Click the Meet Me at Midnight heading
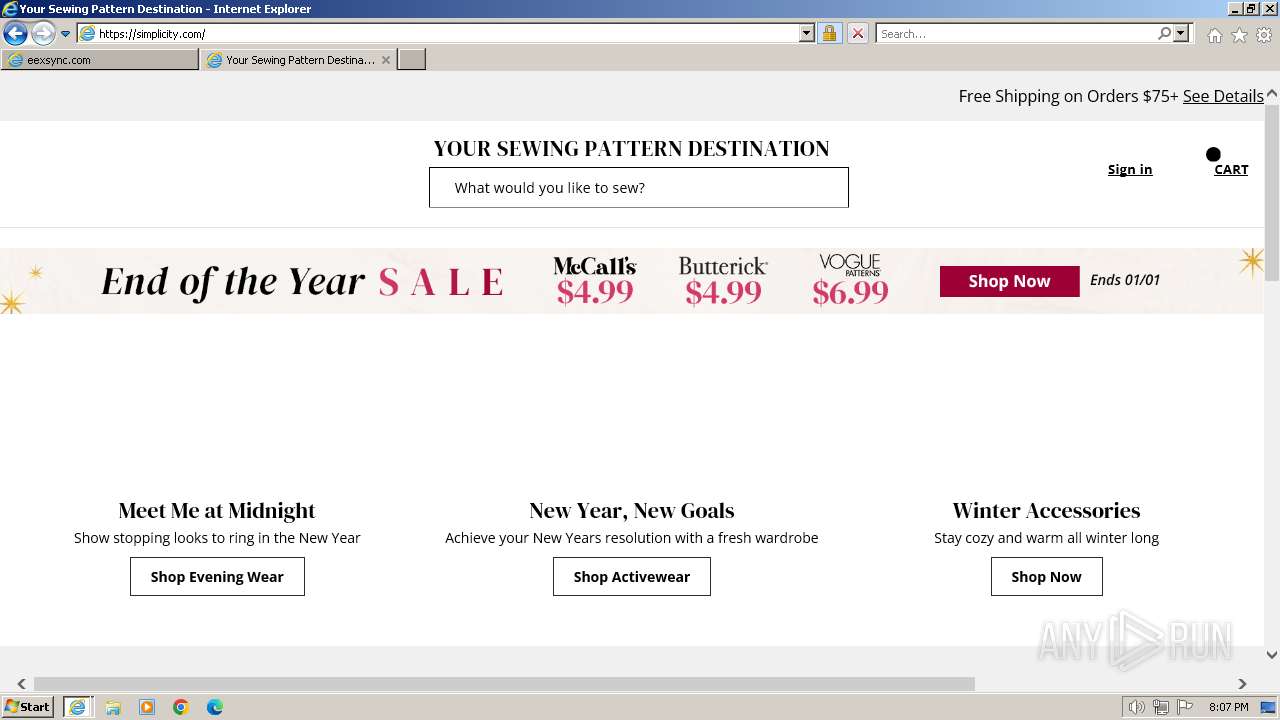Viewport: 1280px width, 720px height. pos(217,510)
